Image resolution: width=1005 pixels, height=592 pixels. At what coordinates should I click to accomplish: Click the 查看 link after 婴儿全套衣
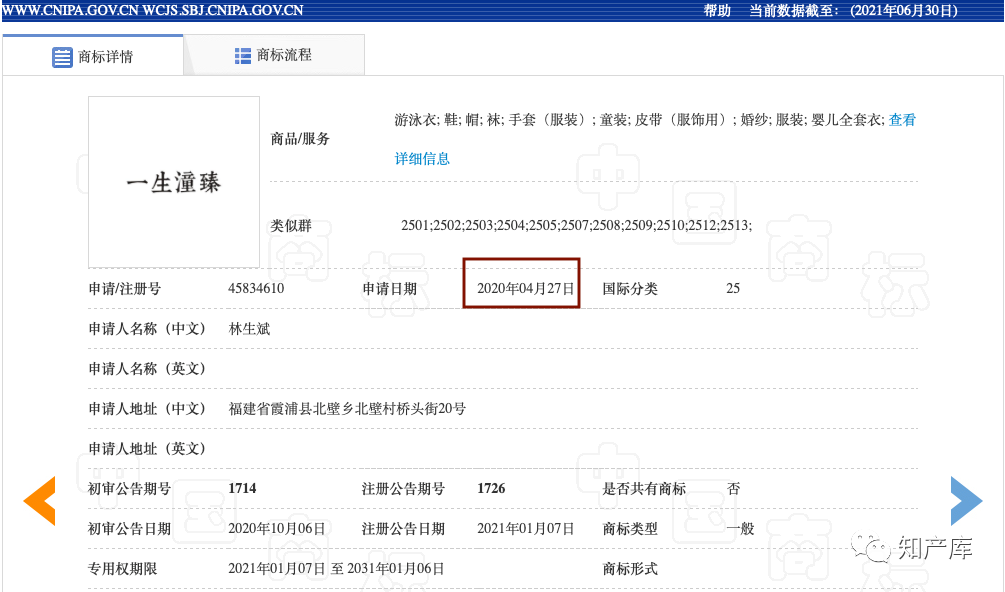pos(902,120)
